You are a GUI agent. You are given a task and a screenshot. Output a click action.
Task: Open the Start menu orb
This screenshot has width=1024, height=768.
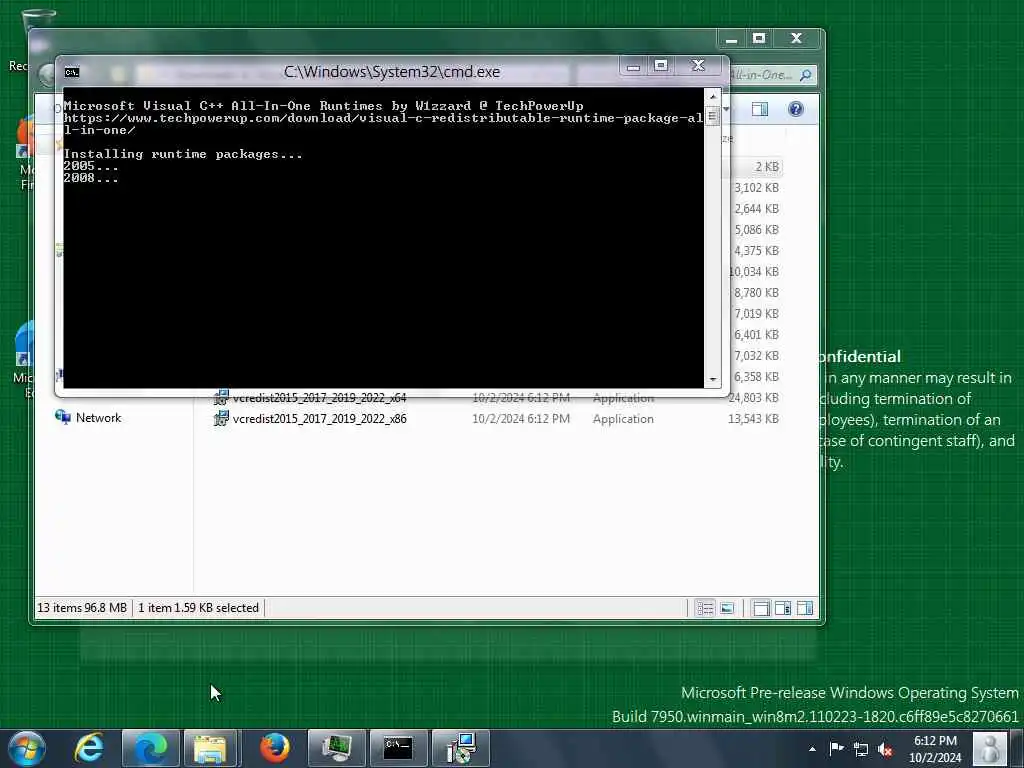pyautogui.click(x=27, y=748)
